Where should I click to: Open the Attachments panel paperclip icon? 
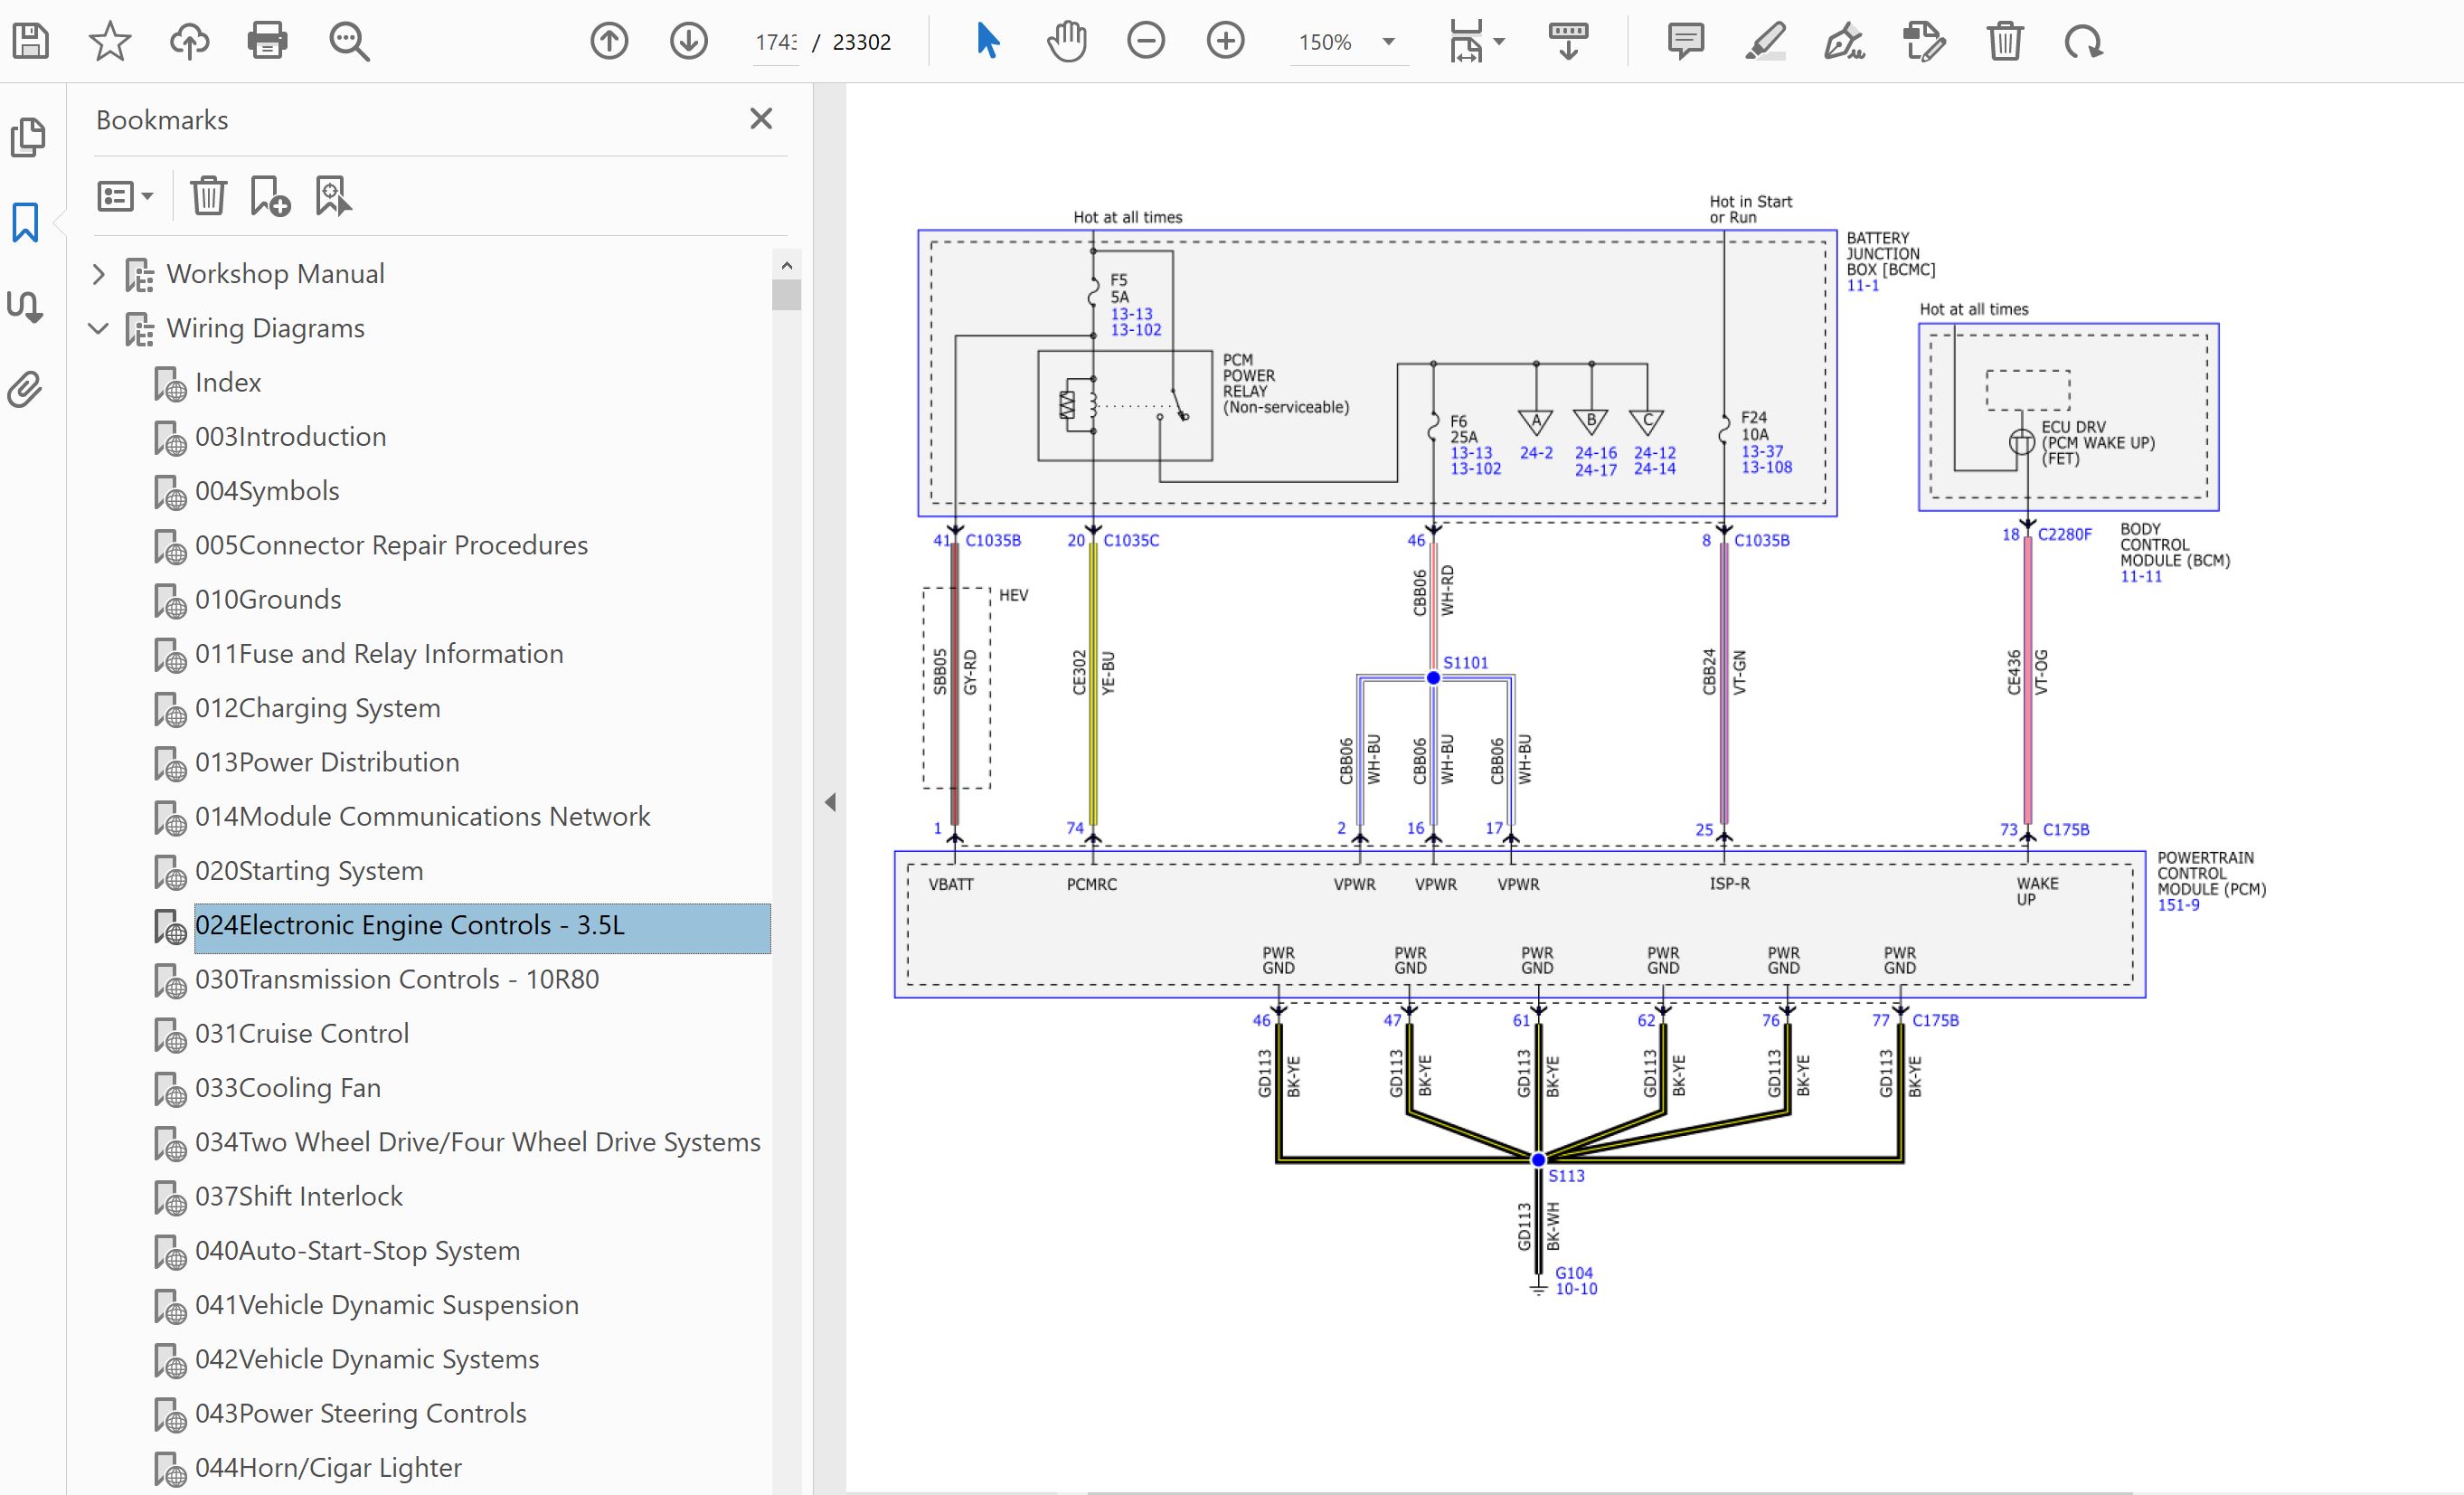click(26, 390)
